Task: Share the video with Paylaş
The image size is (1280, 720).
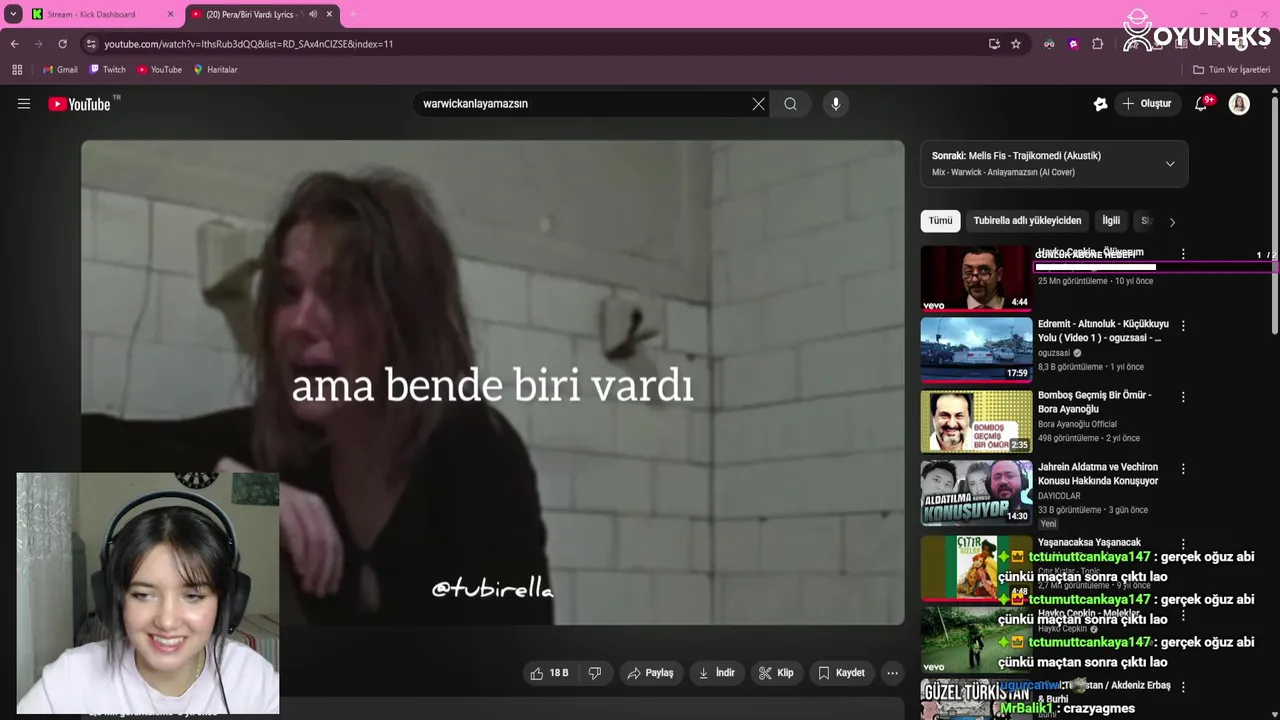Action: [x=650, y=673]
